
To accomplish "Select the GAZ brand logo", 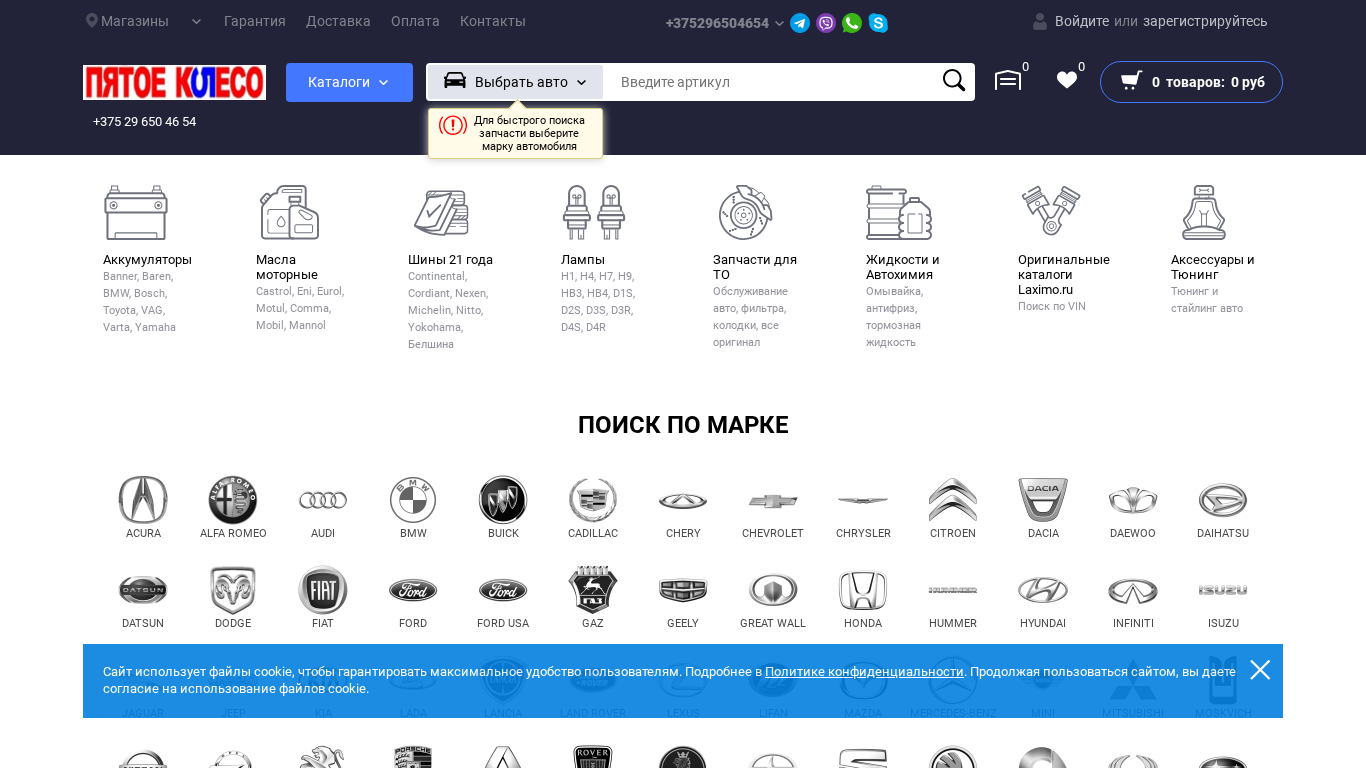I will point(593,590).
